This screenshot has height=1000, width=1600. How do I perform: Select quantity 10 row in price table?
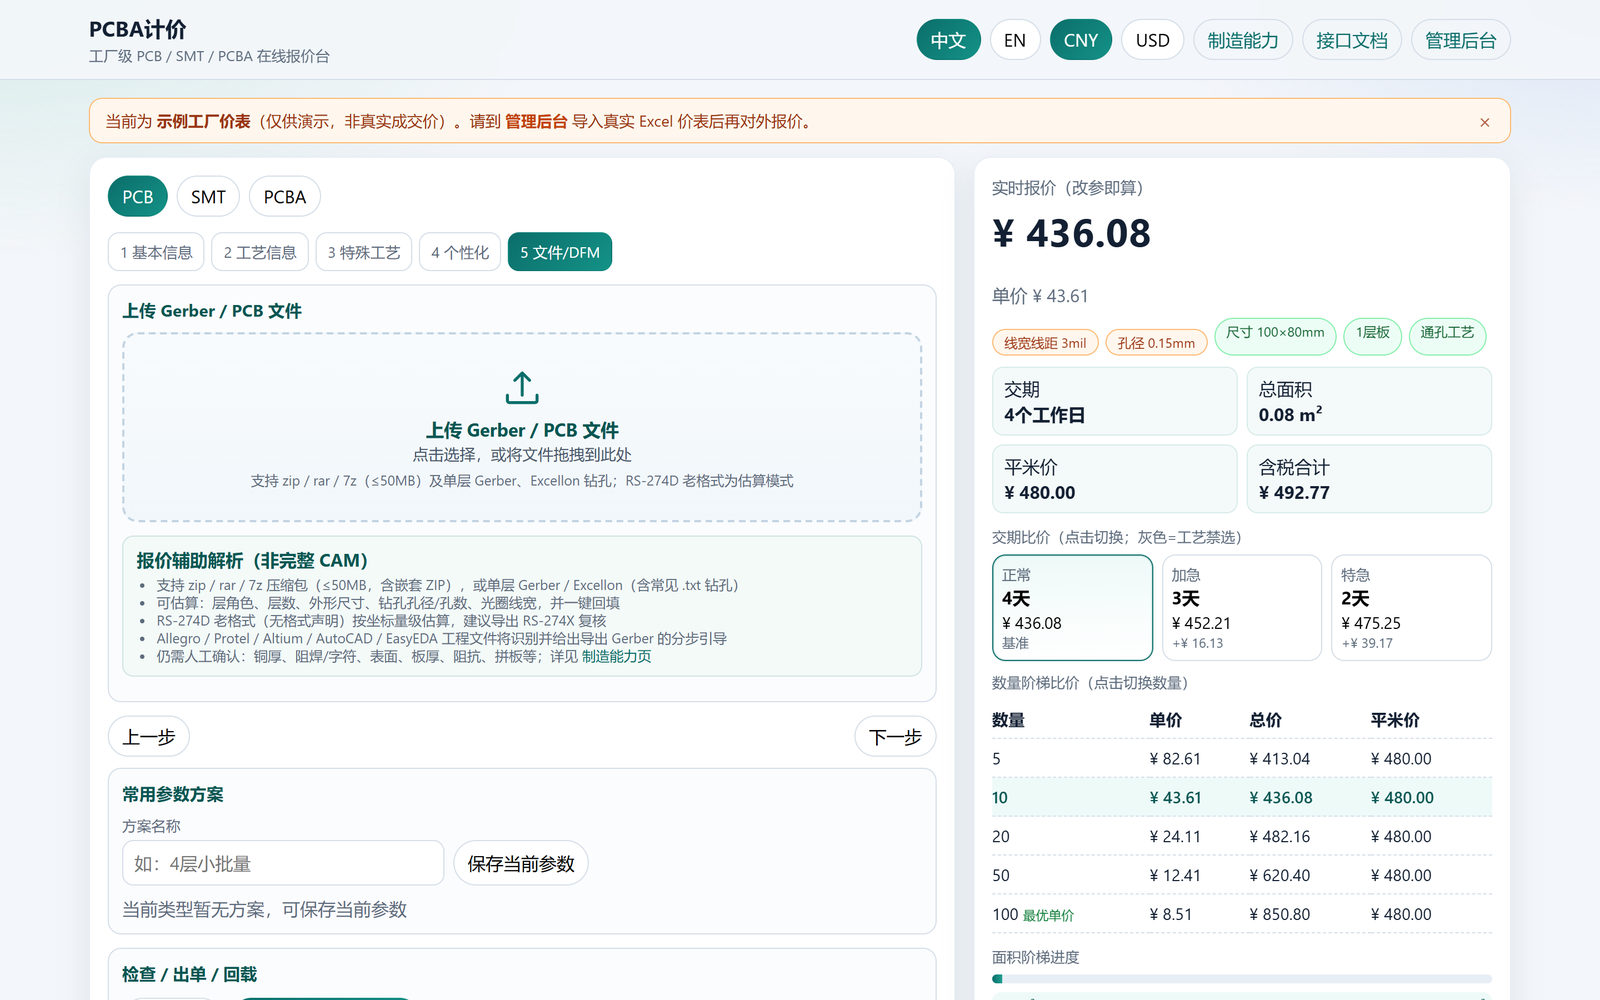tap(1242, 798)
